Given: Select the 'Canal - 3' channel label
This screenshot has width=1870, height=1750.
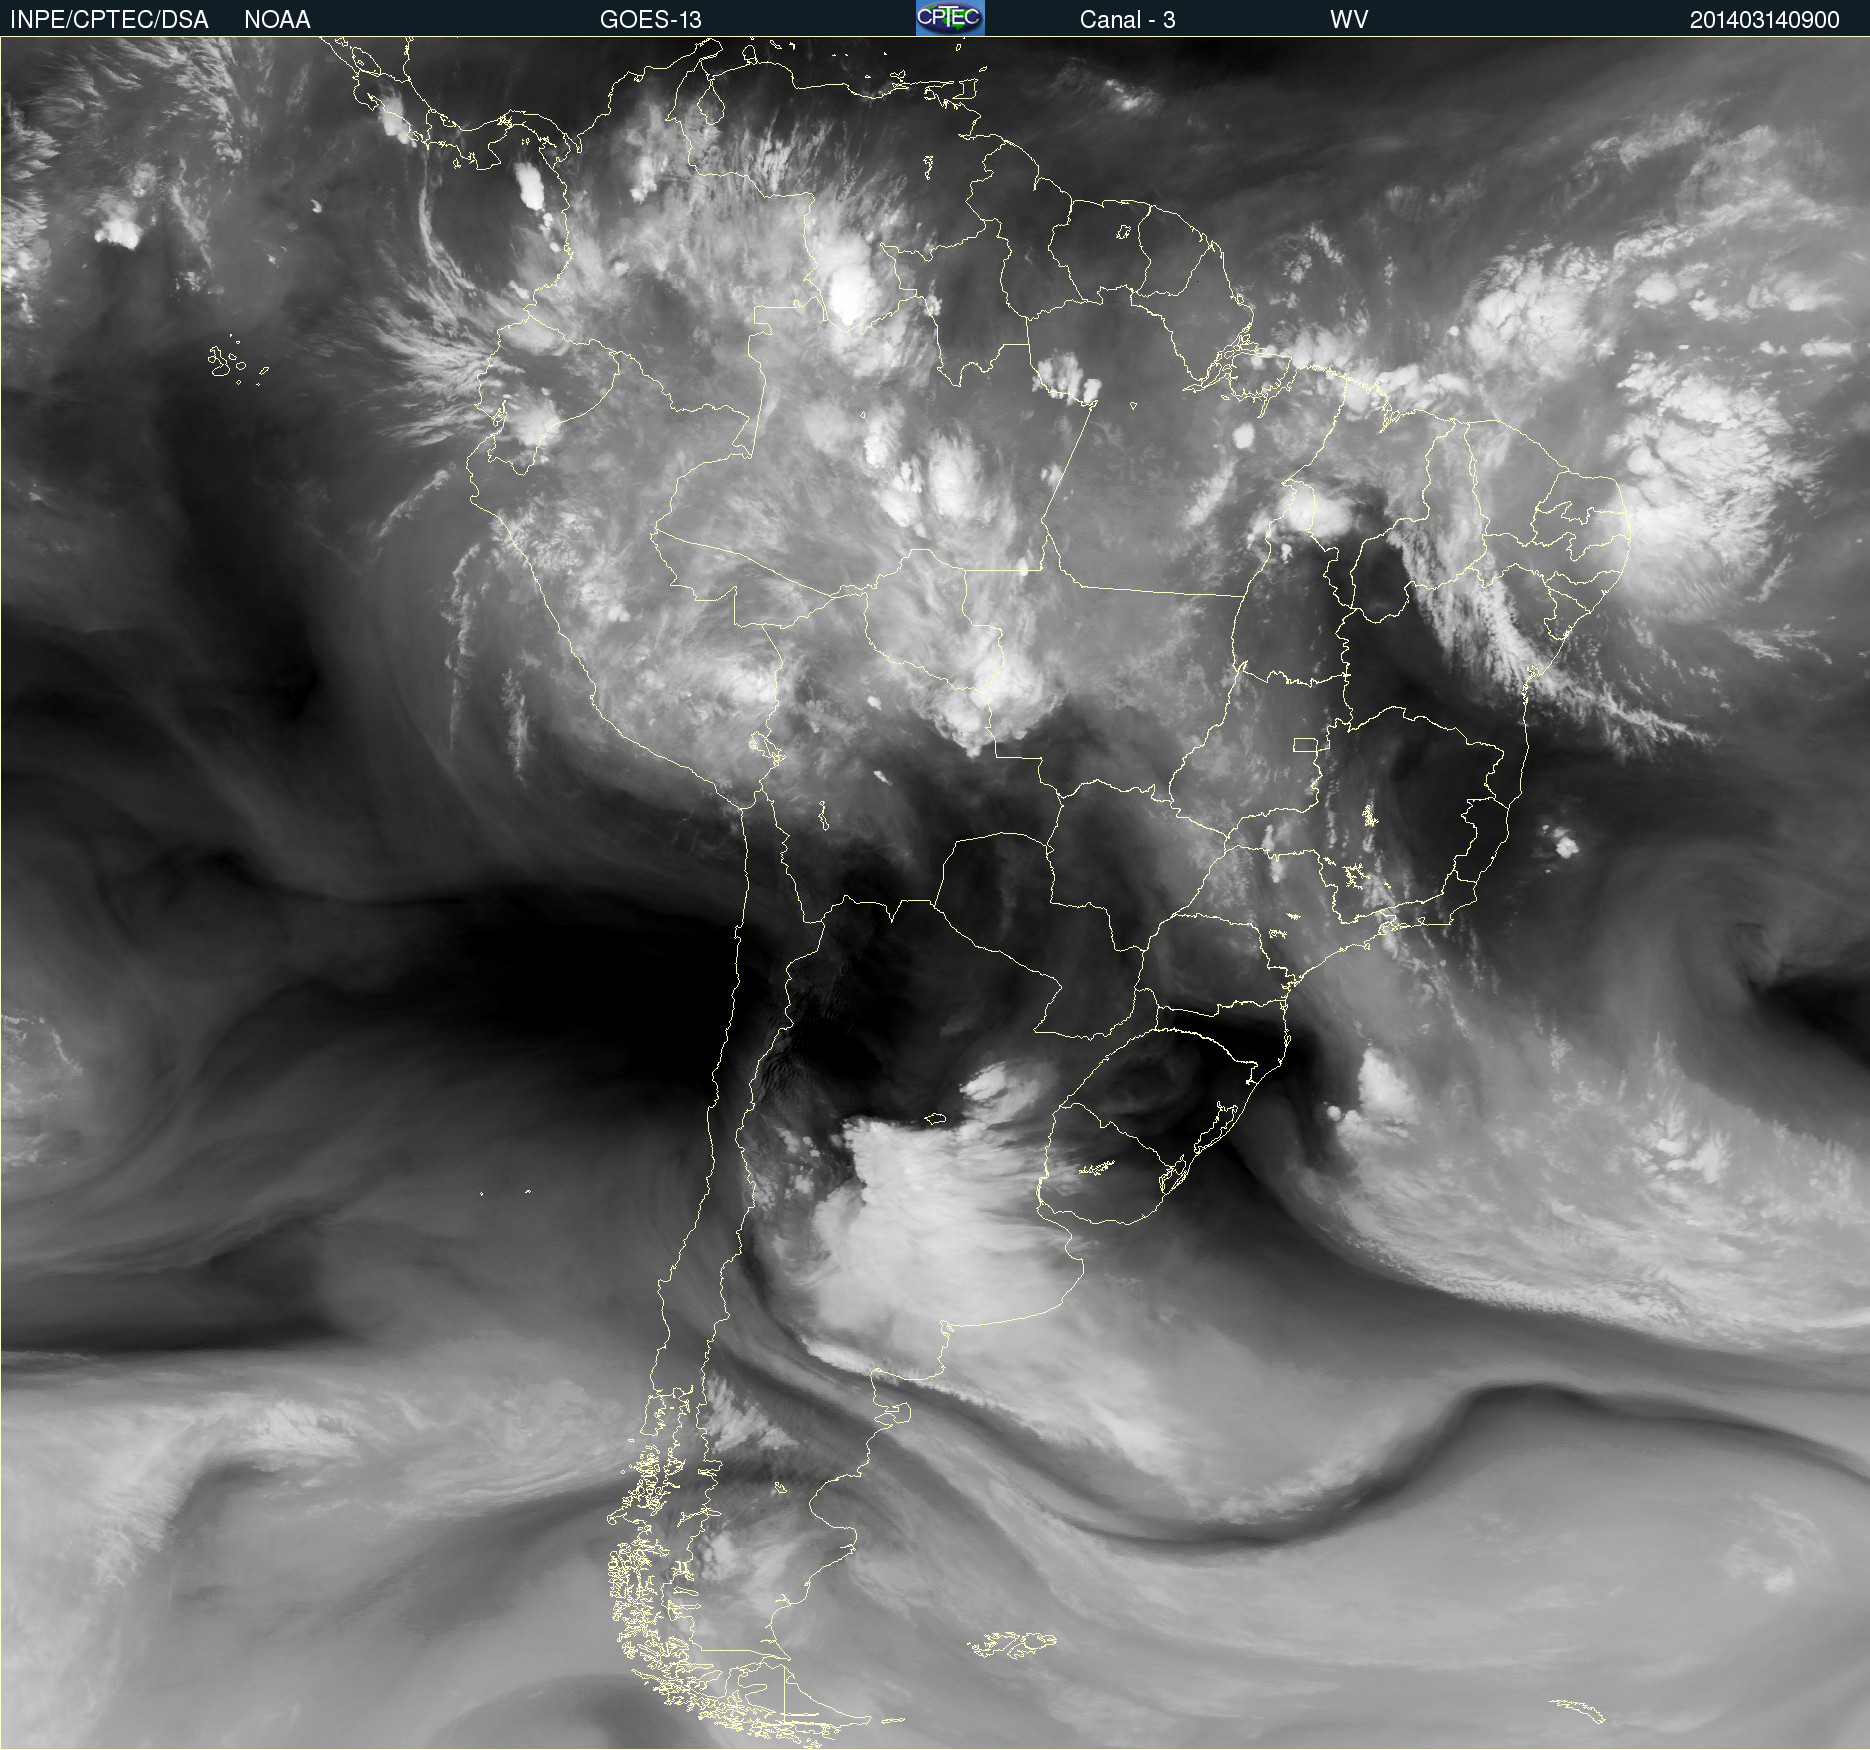Looking at the screenshot, I should (1127, 20).
